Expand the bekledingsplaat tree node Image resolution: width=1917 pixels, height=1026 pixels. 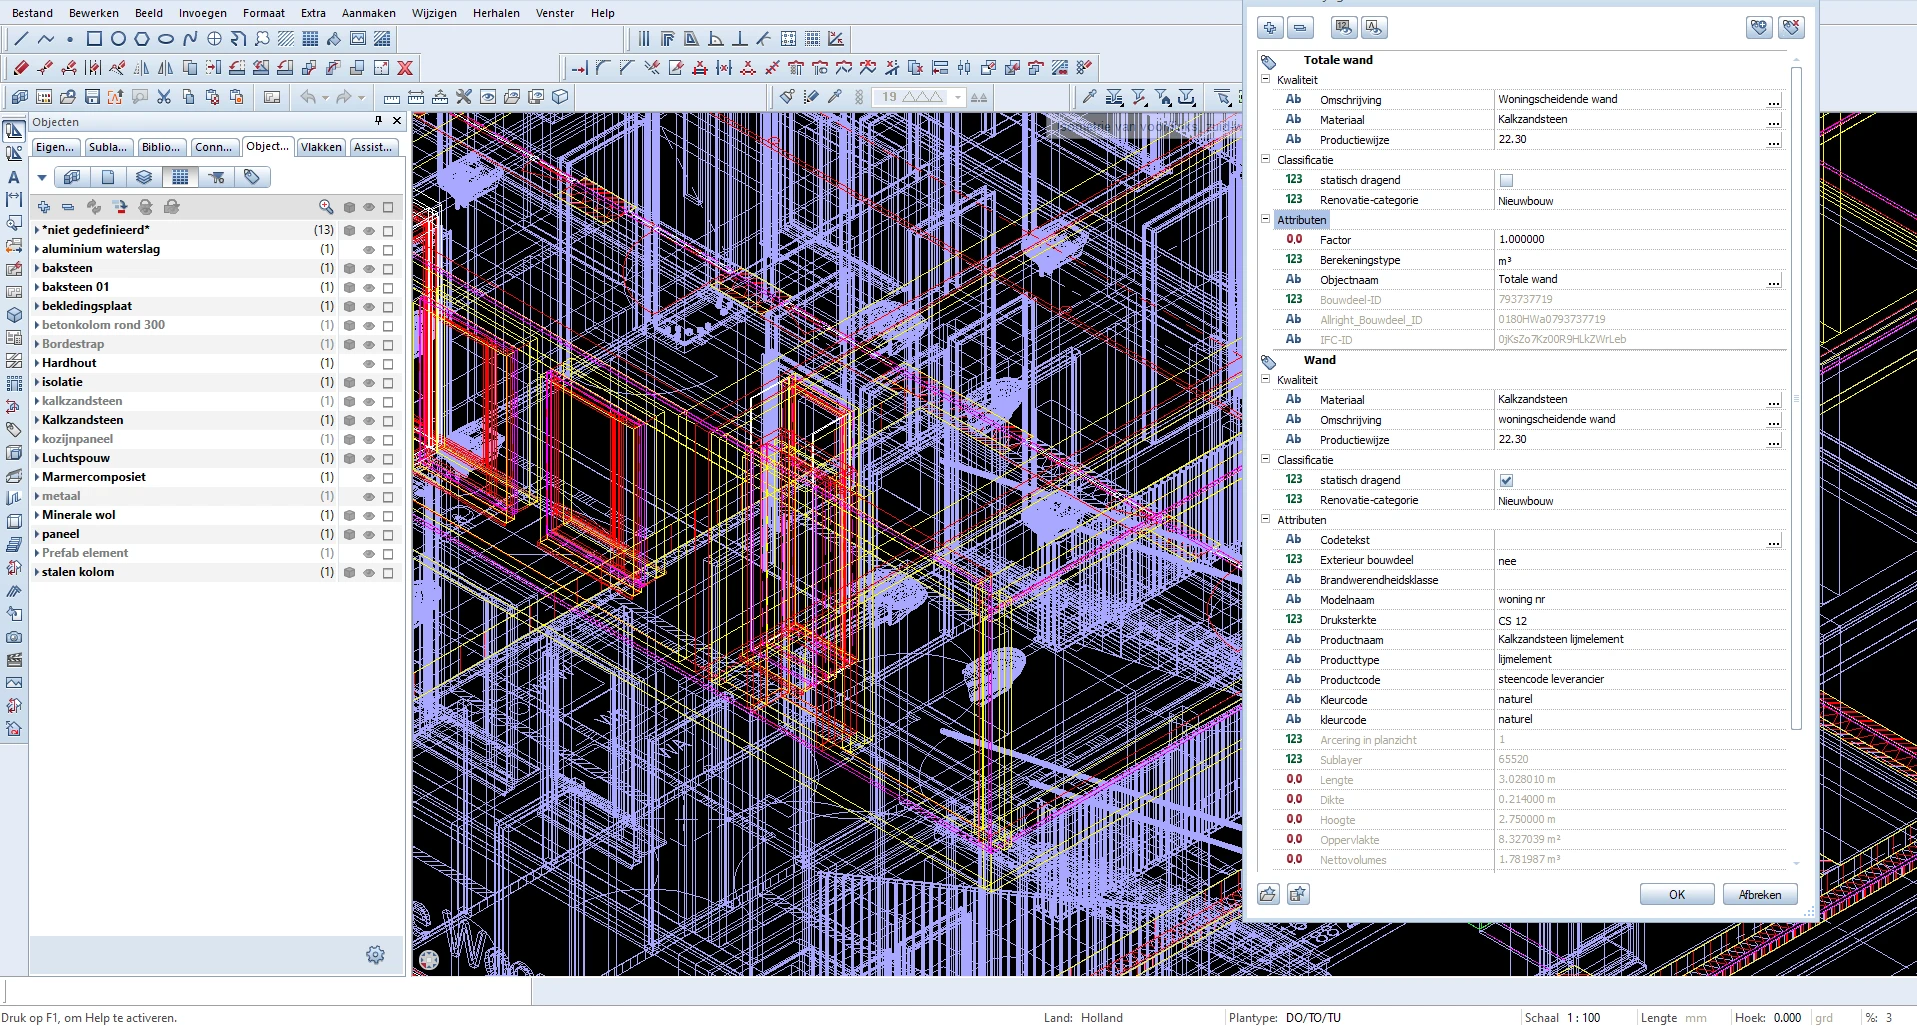[37, 306]
